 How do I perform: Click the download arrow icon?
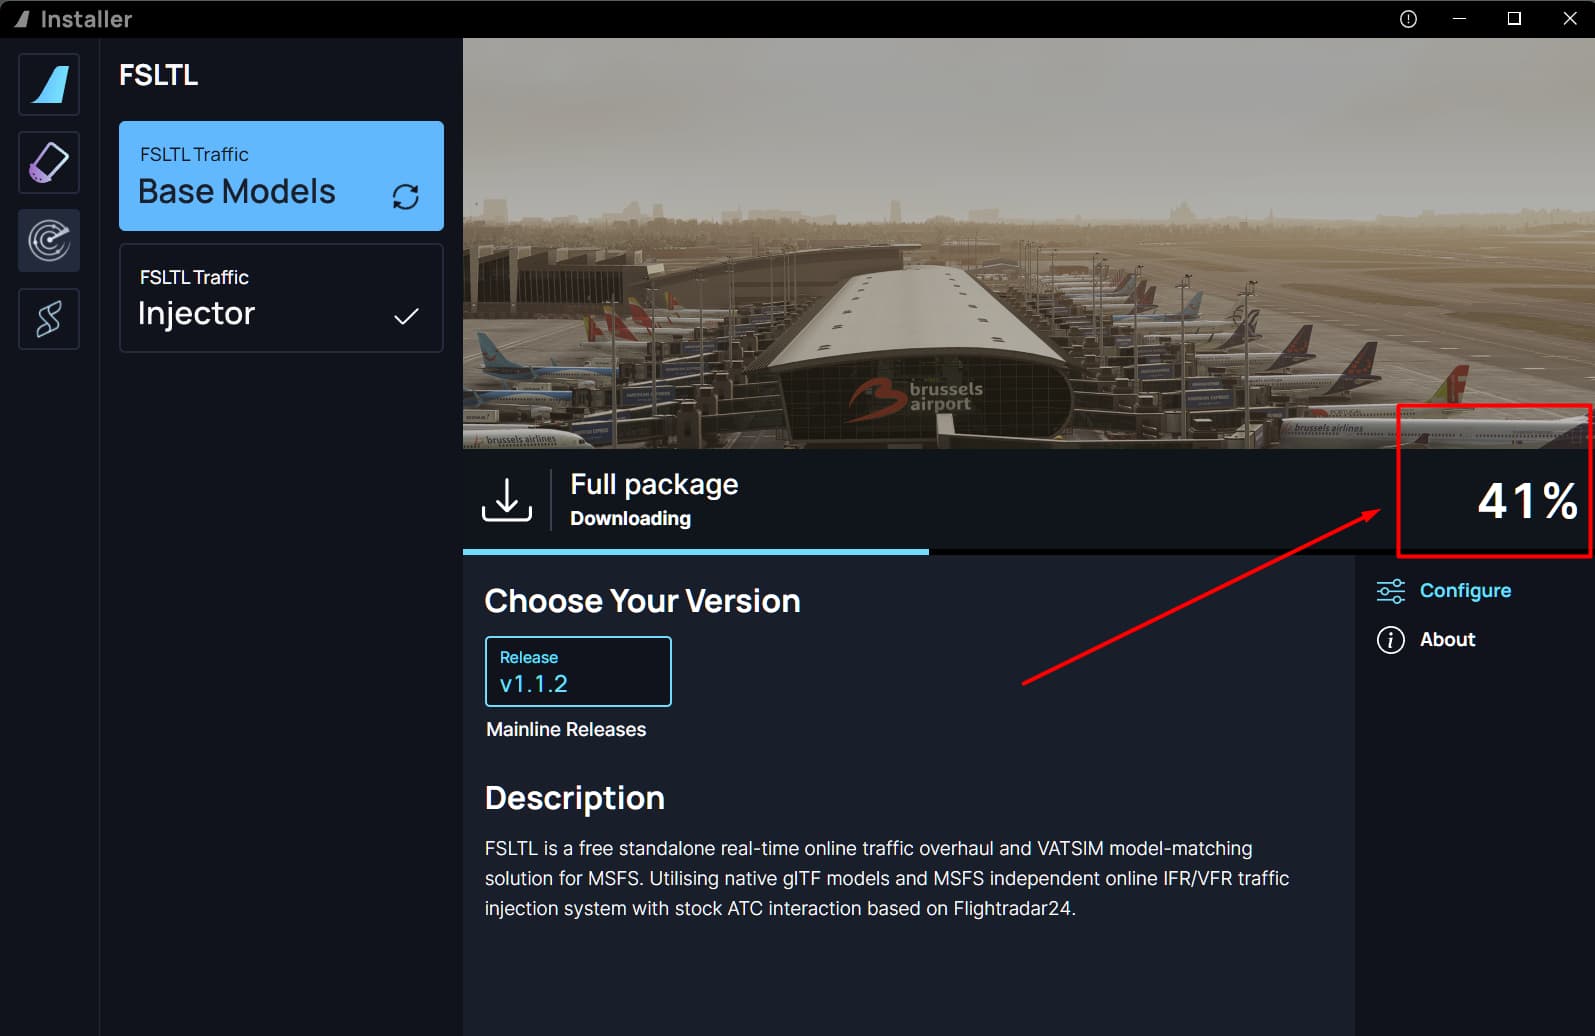(507, 499)
